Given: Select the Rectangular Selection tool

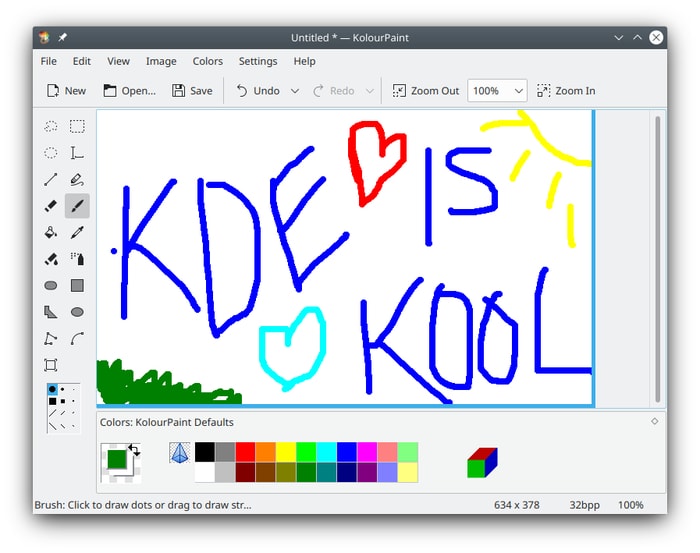Looking at the screenshot, I should (77, 127).
